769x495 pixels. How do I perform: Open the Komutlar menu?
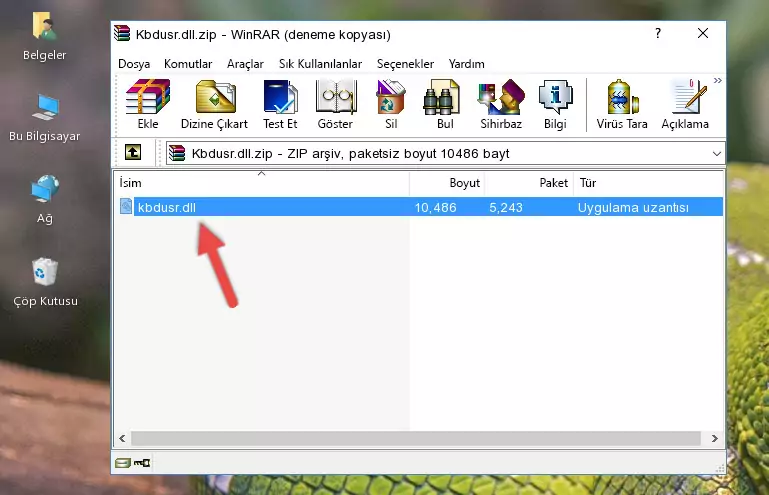pyautogui.click(x=188, y=64)
